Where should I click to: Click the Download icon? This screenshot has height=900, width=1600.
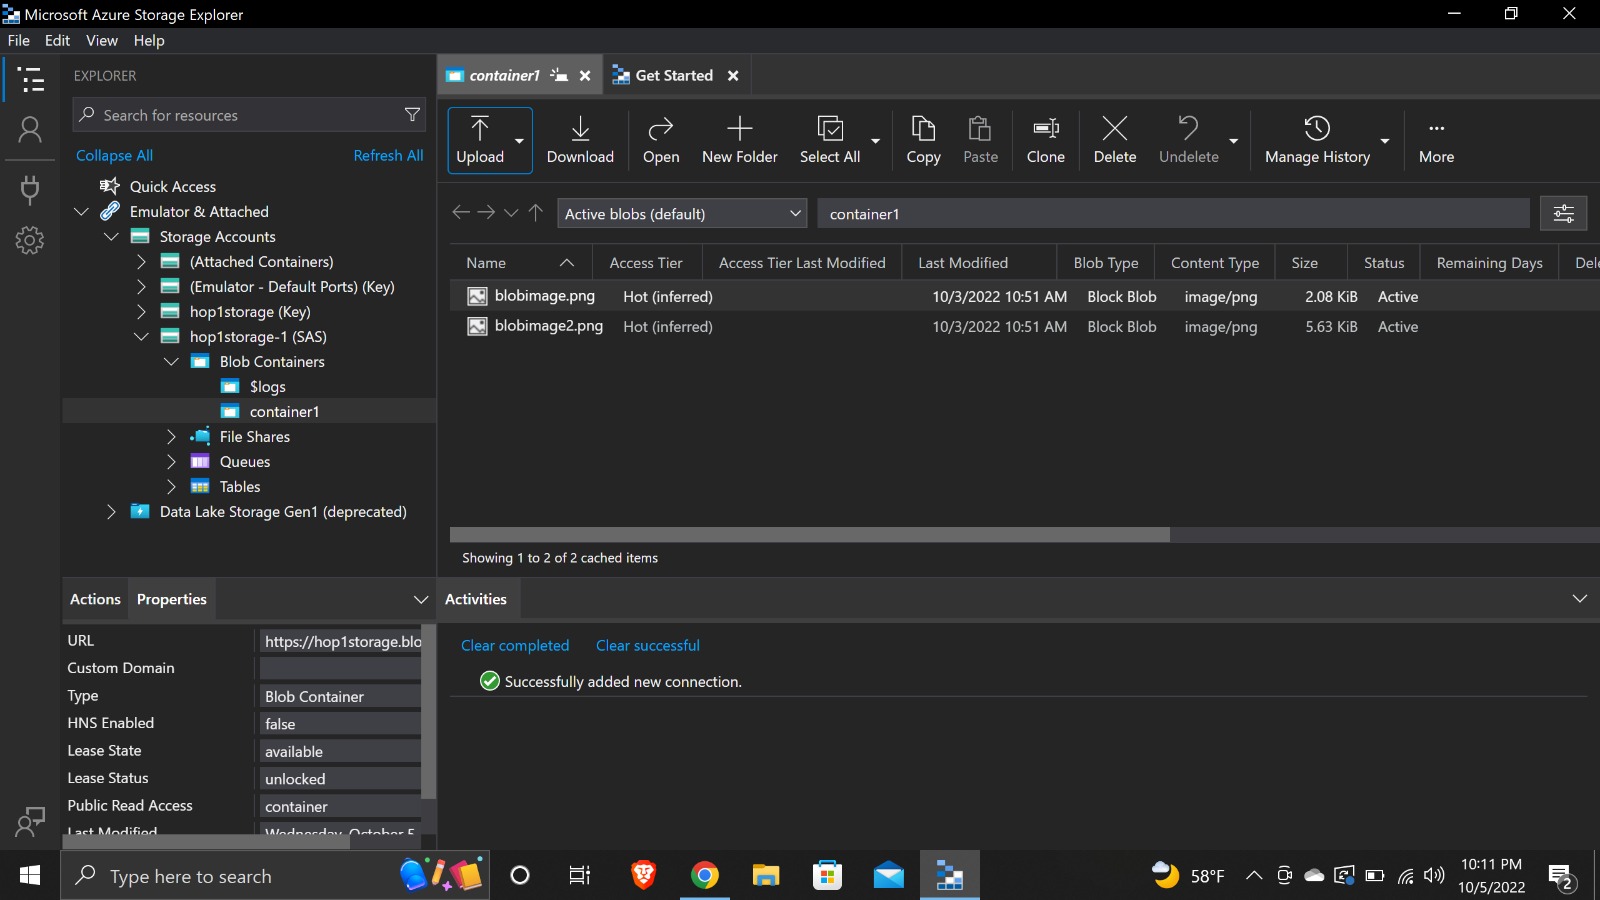[580, 140]
